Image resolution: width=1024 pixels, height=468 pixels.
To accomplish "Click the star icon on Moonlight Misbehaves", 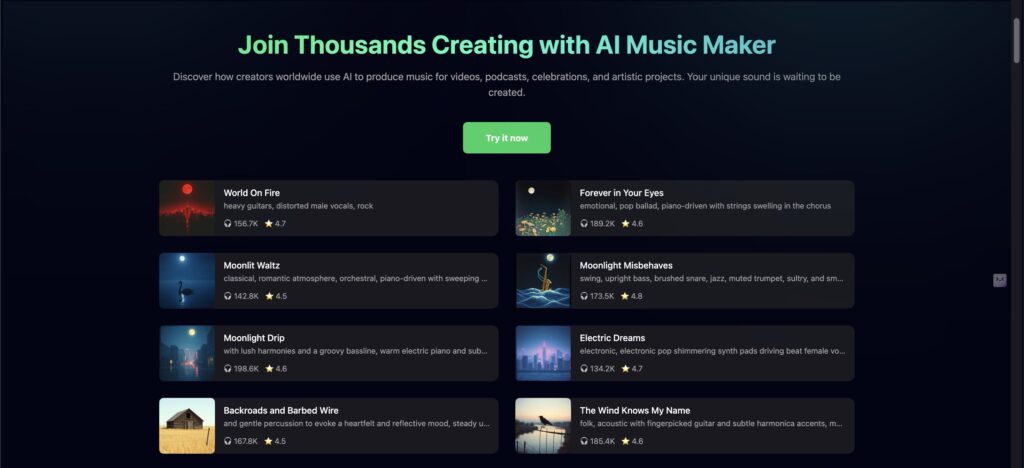I will point(626,296).
